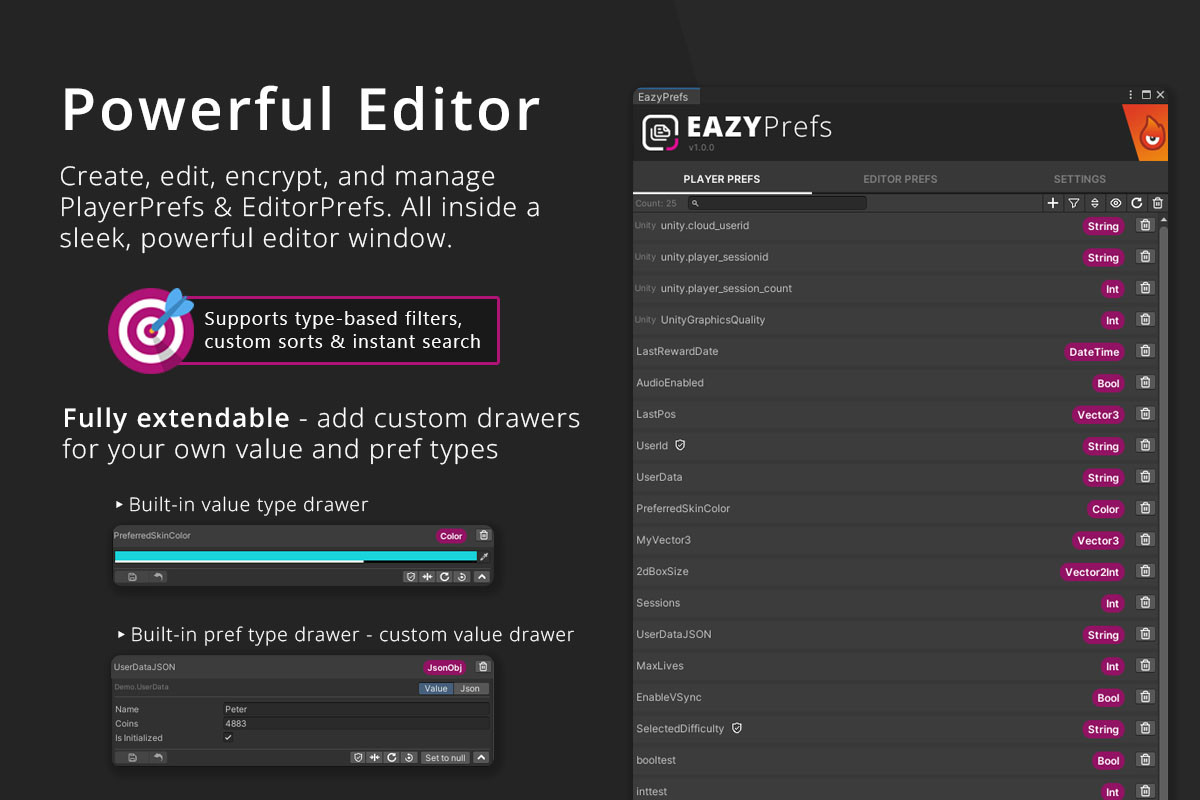Open the type filter funnel icon

pyautogui.click(x=1074, y=203)
